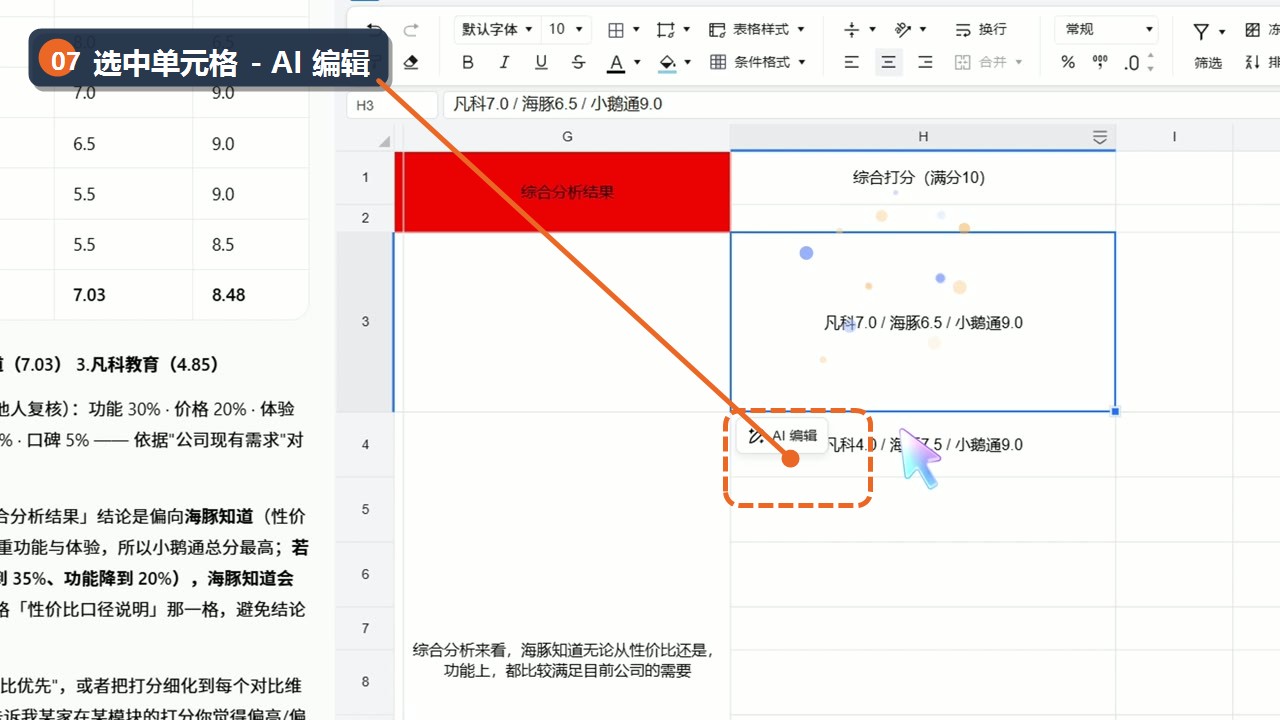1280x720 pixels.
Task: Click the vertical alignment icon
Action: [x=852, y=29]
